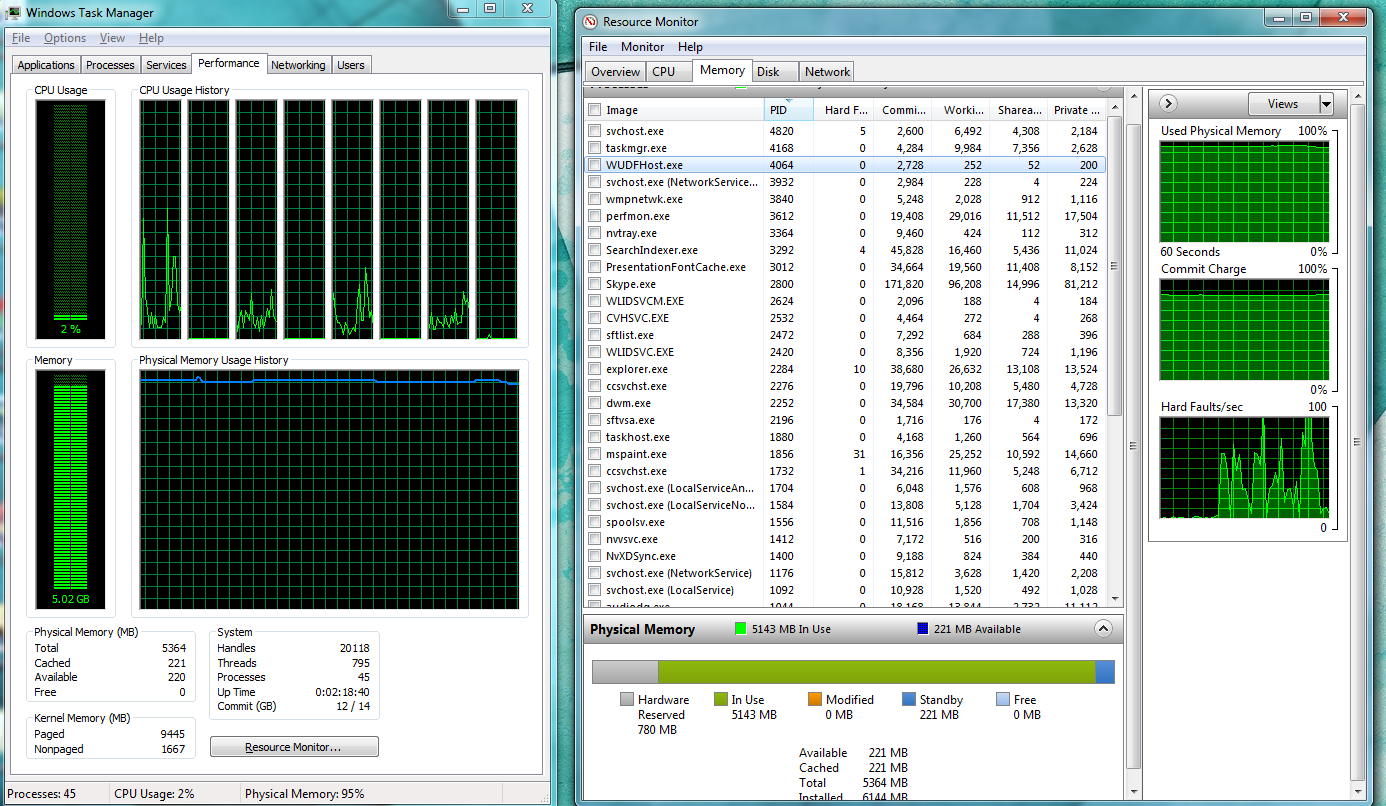Collapse the Physical Memory section chevron
Image resolution: width=1386 pixels, height=806 pixels.
[1103, 629]
